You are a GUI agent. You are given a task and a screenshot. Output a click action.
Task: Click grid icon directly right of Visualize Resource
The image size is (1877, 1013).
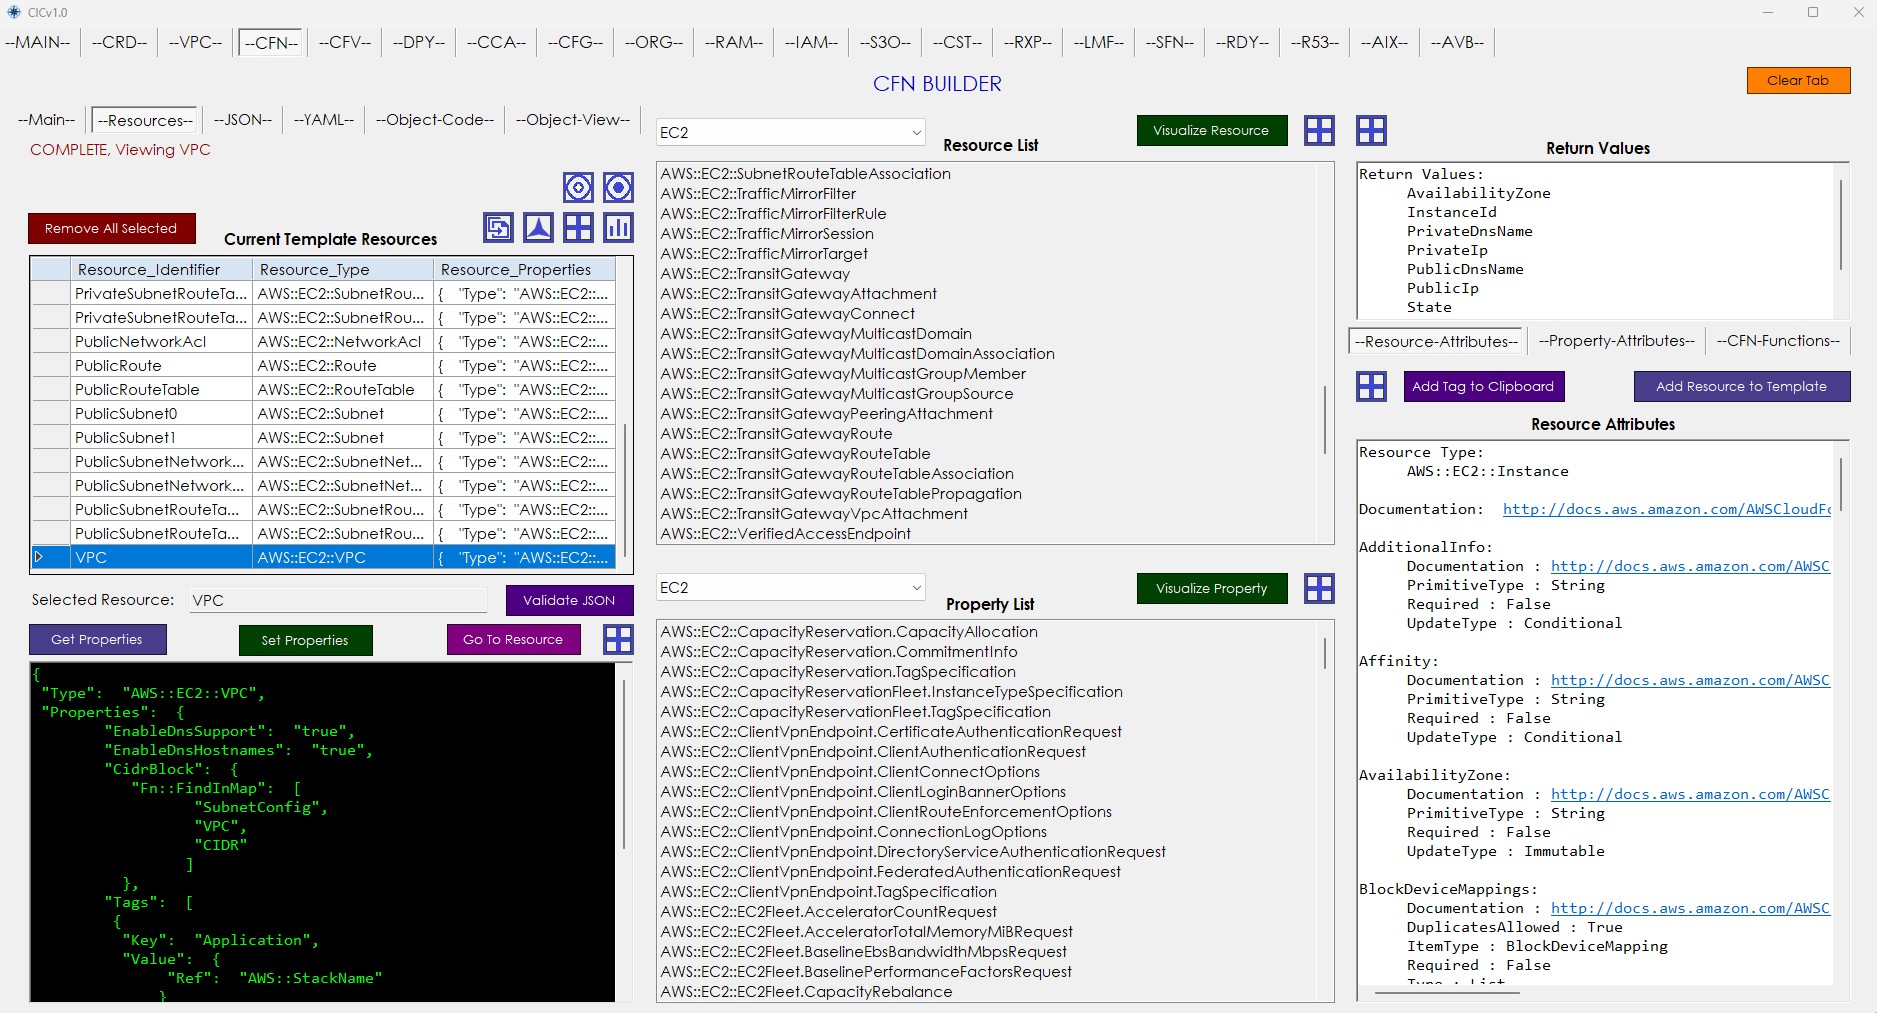click(x=1319, y=131)
